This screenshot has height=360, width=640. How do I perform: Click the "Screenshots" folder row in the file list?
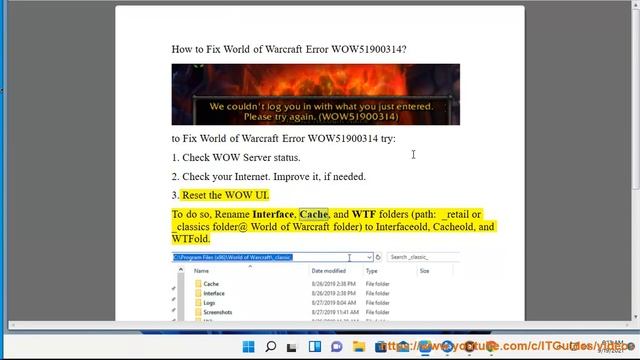pyautogui.click(x=292, y=312)
